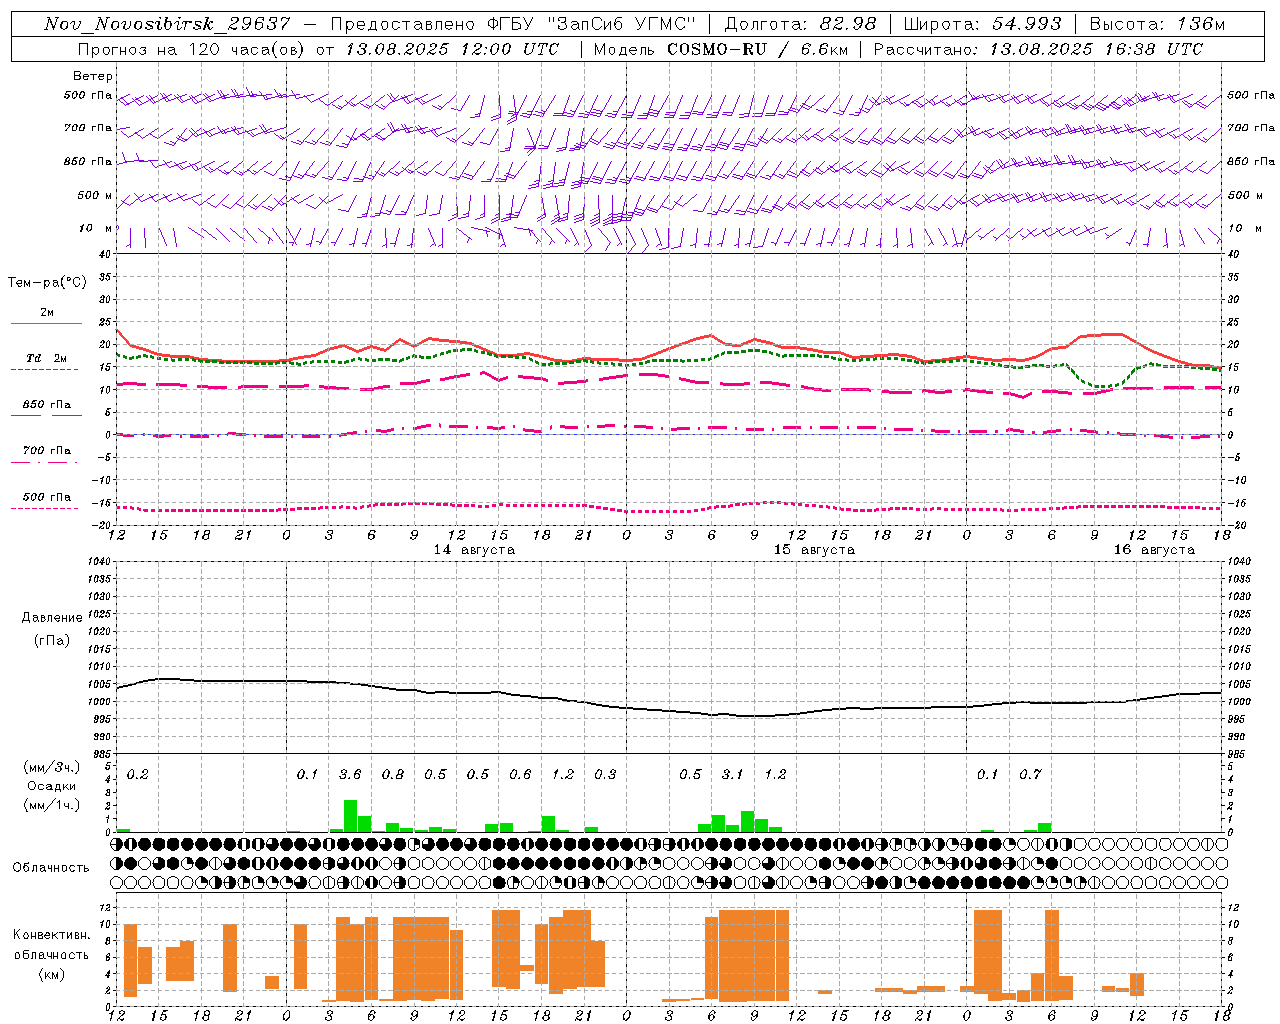Click the 15 августа date label
1280x1024 pixels.
[x=814, y=550]
